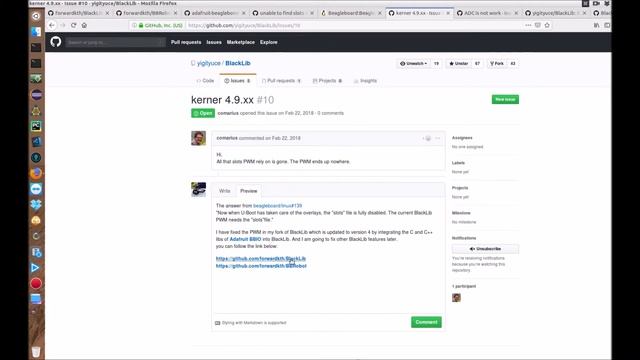Switch to the Beagleboard browser tab

[x=350, y=13]
